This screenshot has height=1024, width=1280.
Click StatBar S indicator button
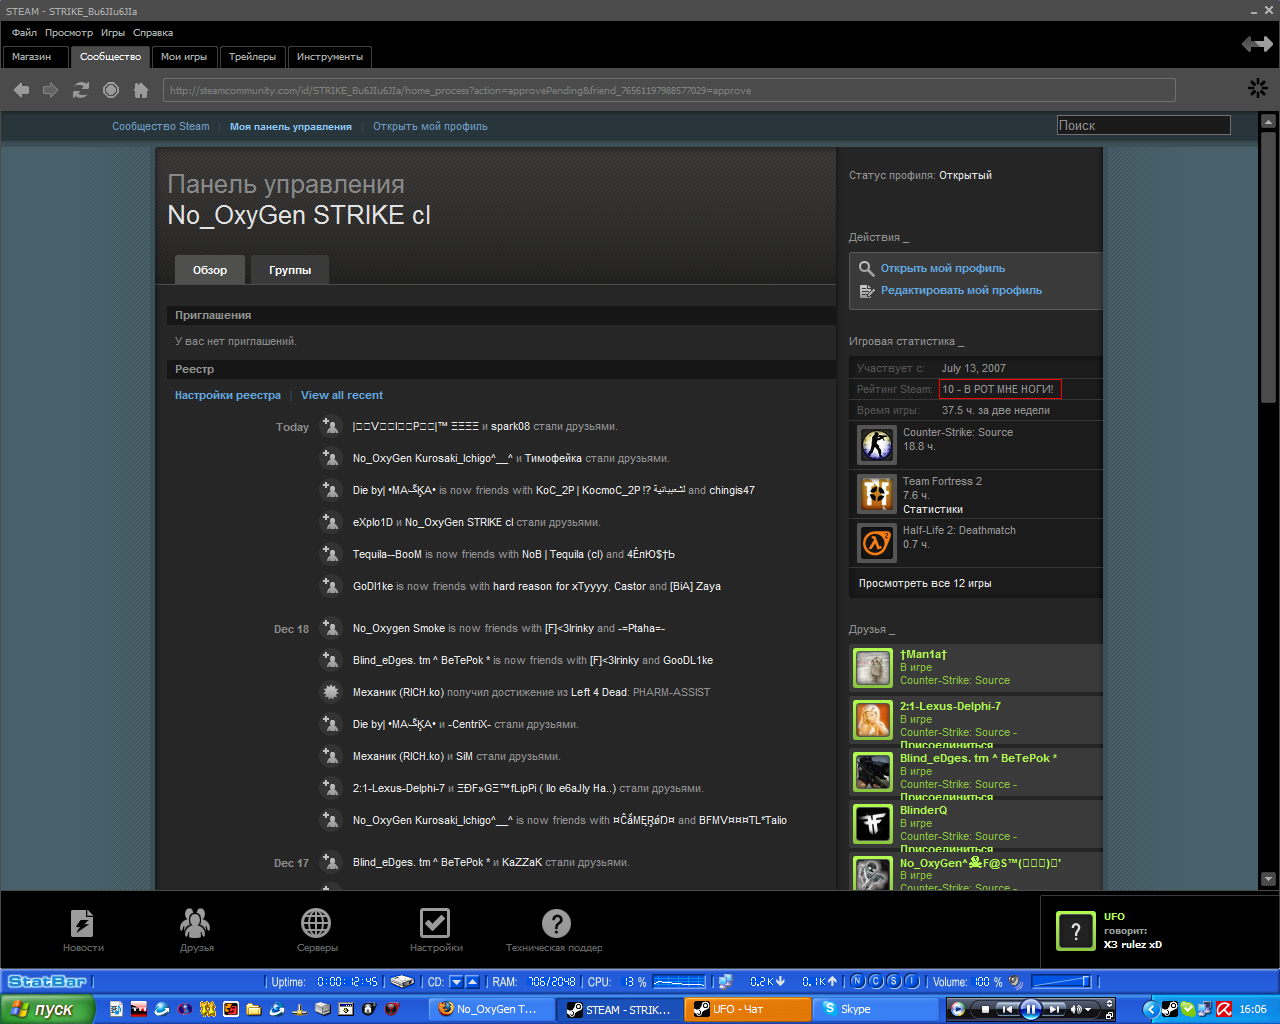[x=894, y=982]
